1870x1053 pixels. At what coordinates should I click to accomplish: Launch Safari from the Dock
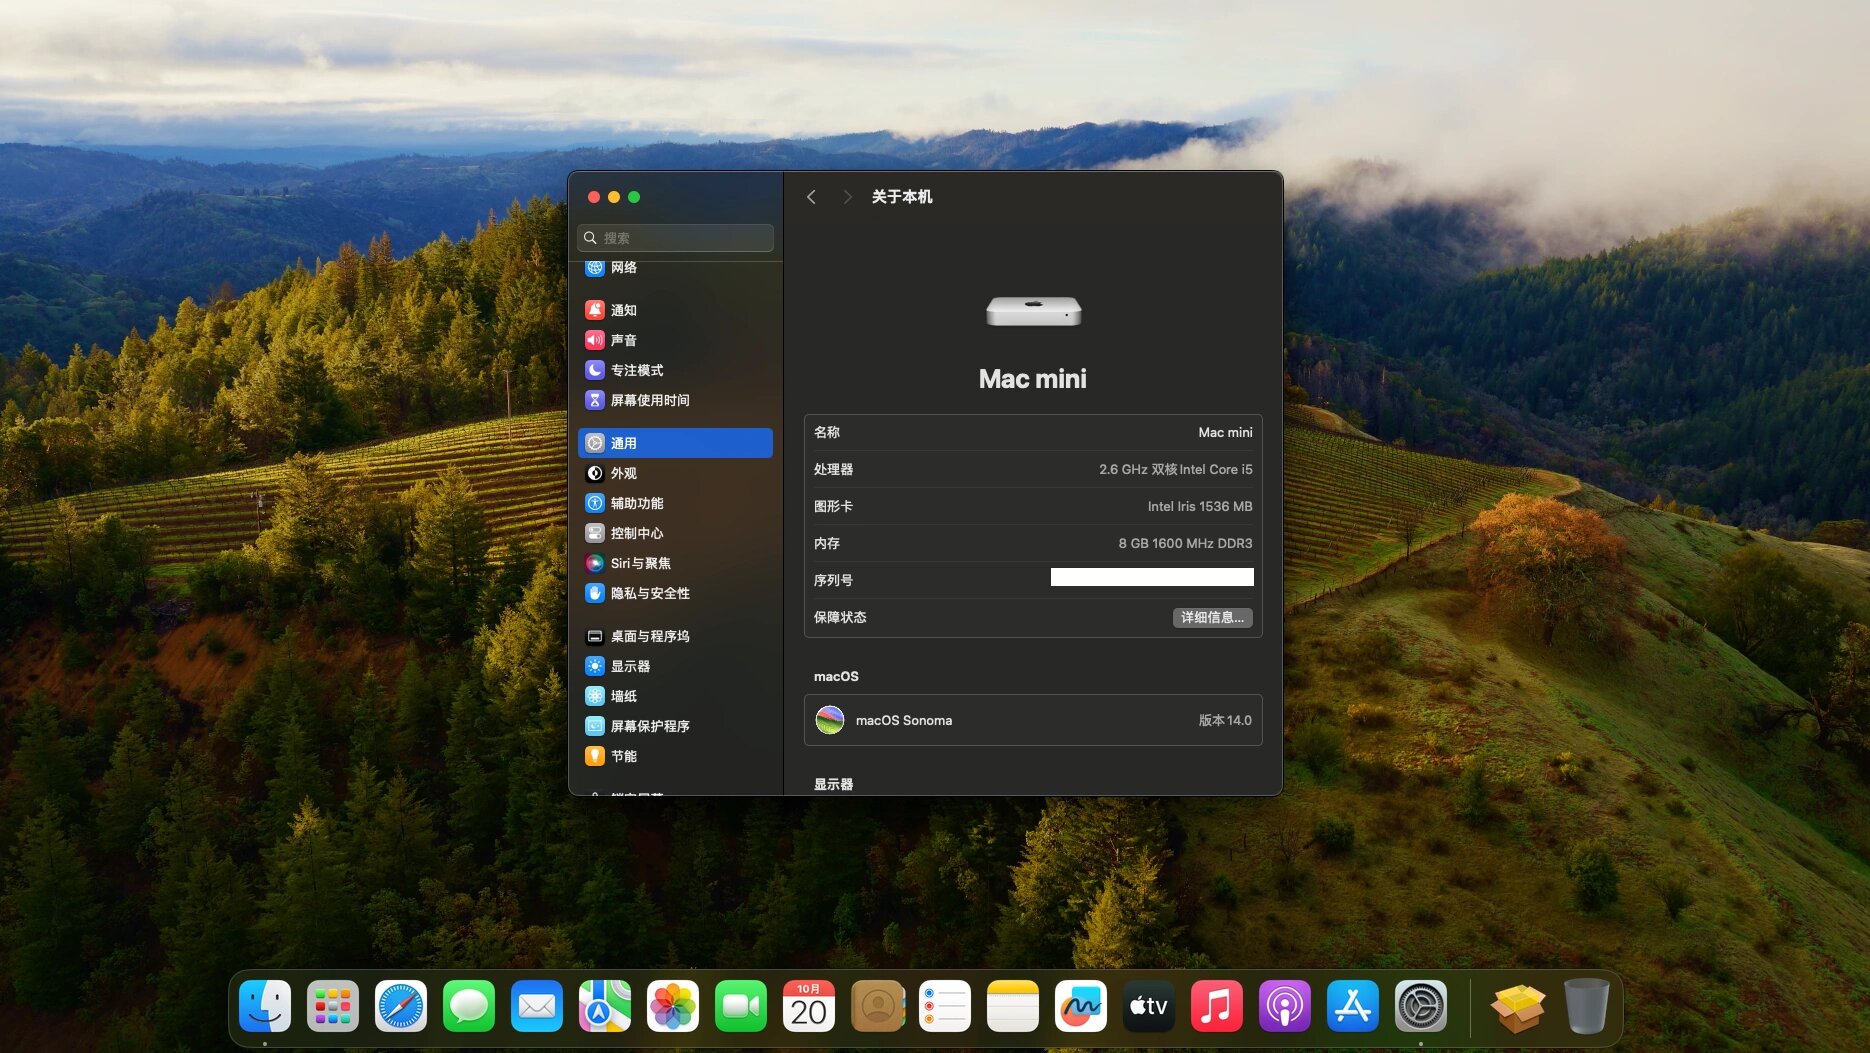coord(401,1006)
